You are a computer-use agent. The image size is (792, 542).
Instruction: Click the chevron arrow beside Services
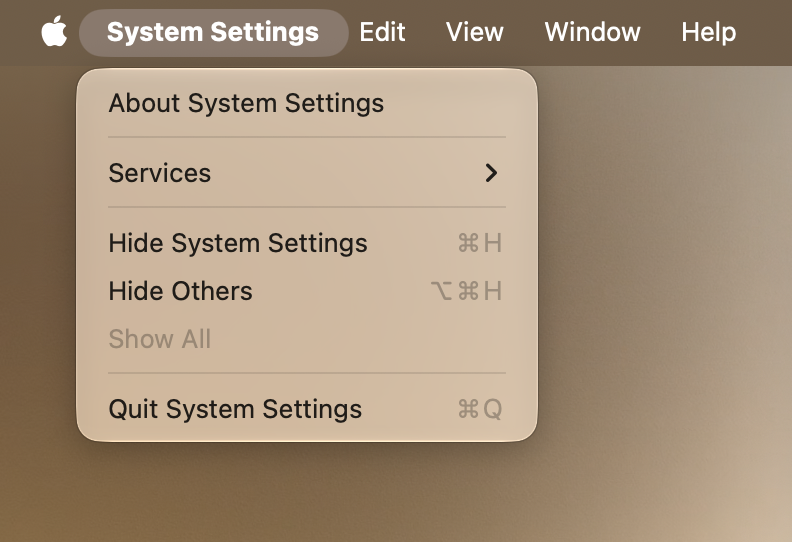pos(491,173)
